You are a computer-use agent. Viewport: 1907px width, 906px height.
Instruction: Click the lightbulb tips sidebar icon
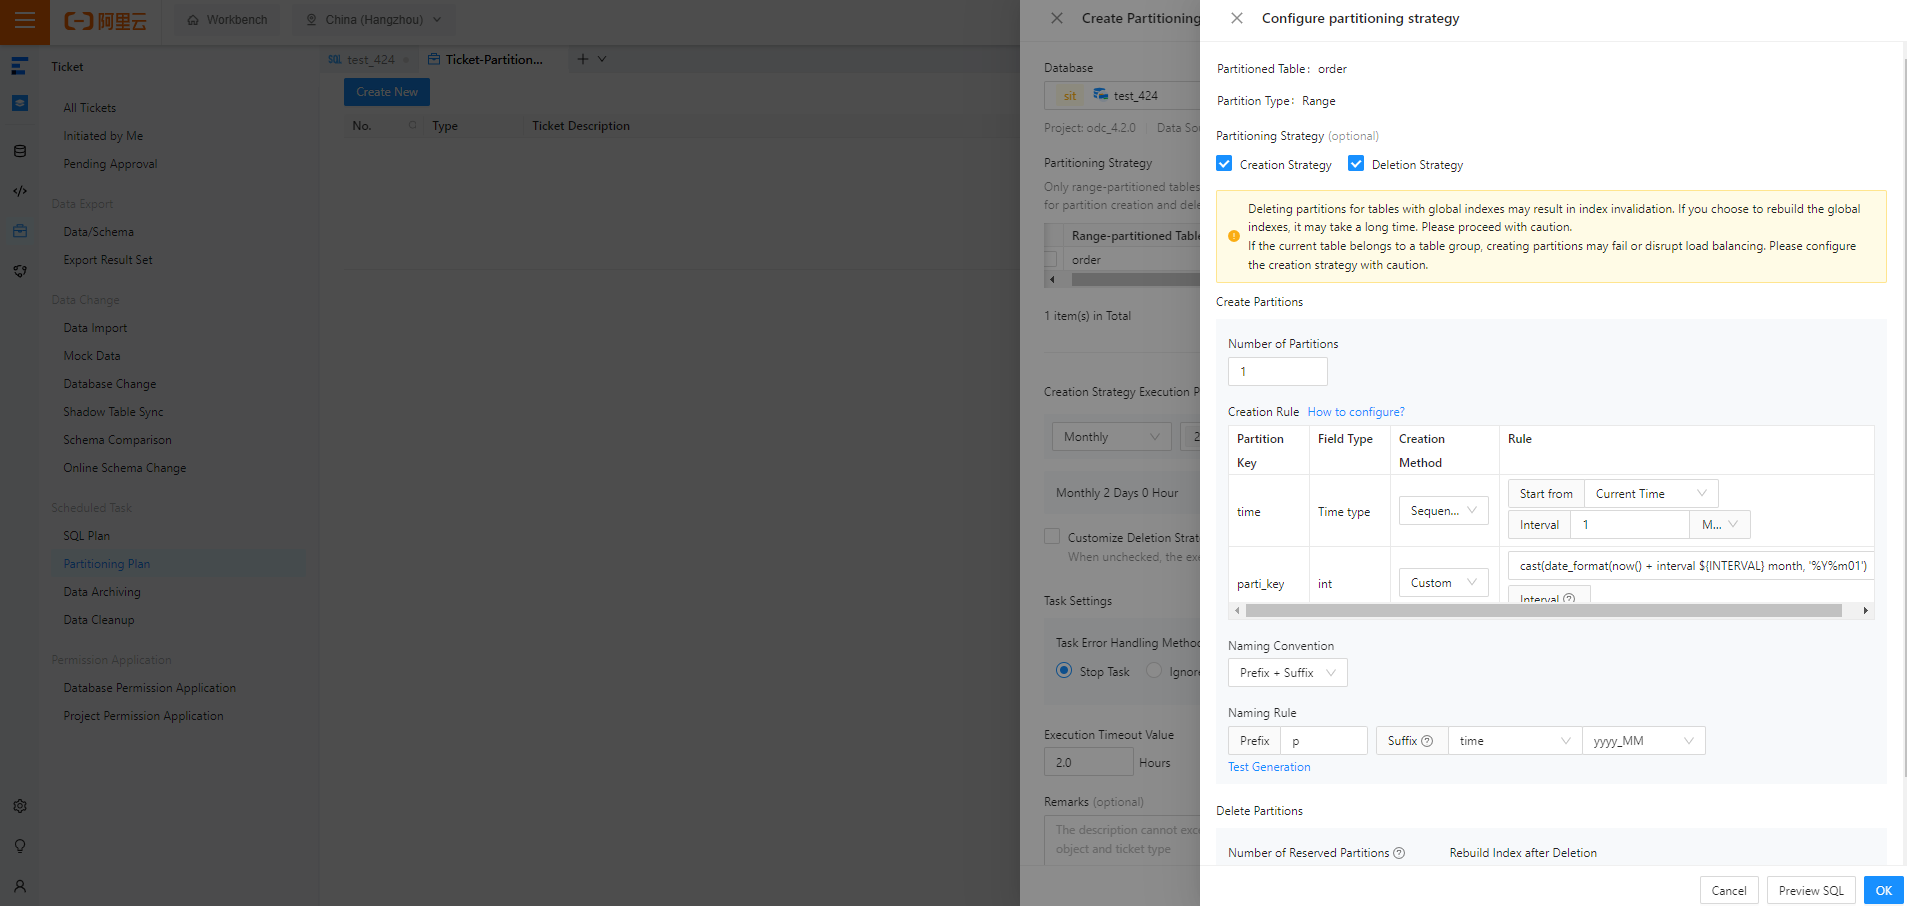[x=20, y=846]
